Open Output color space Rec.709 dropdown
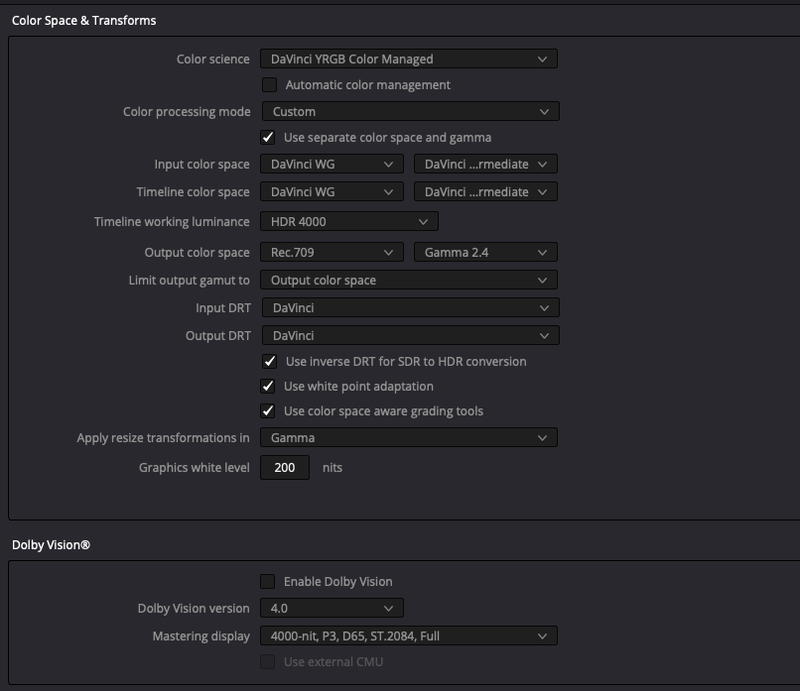The height and width of the screenshot is (691, 800). click(x=332, y=252)
